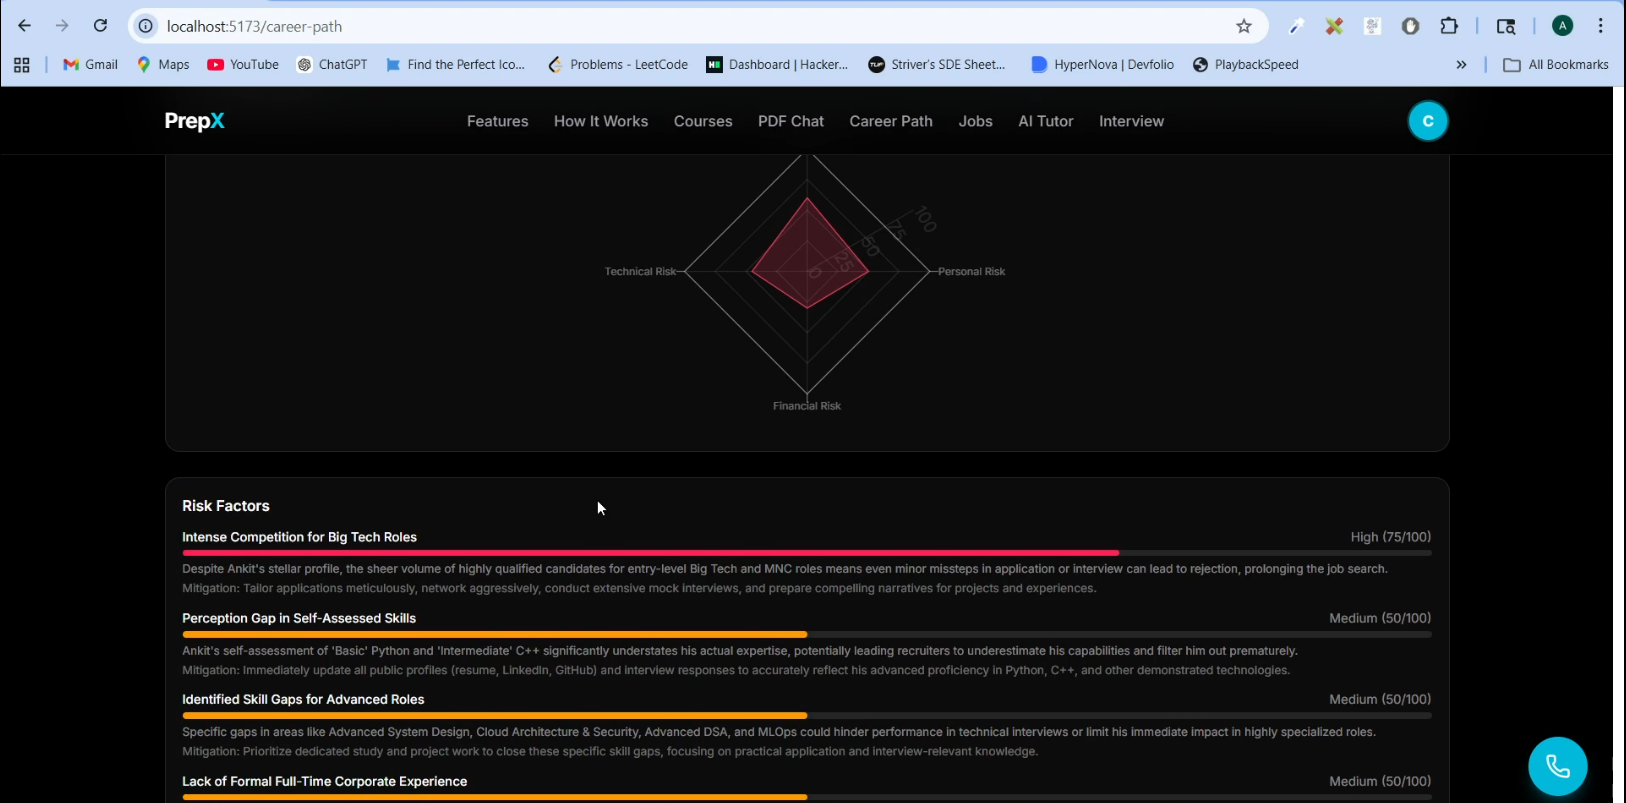Screen dimensions: 1626x803
Task: Bookmark this page with the star icon
Action: 1244,26
